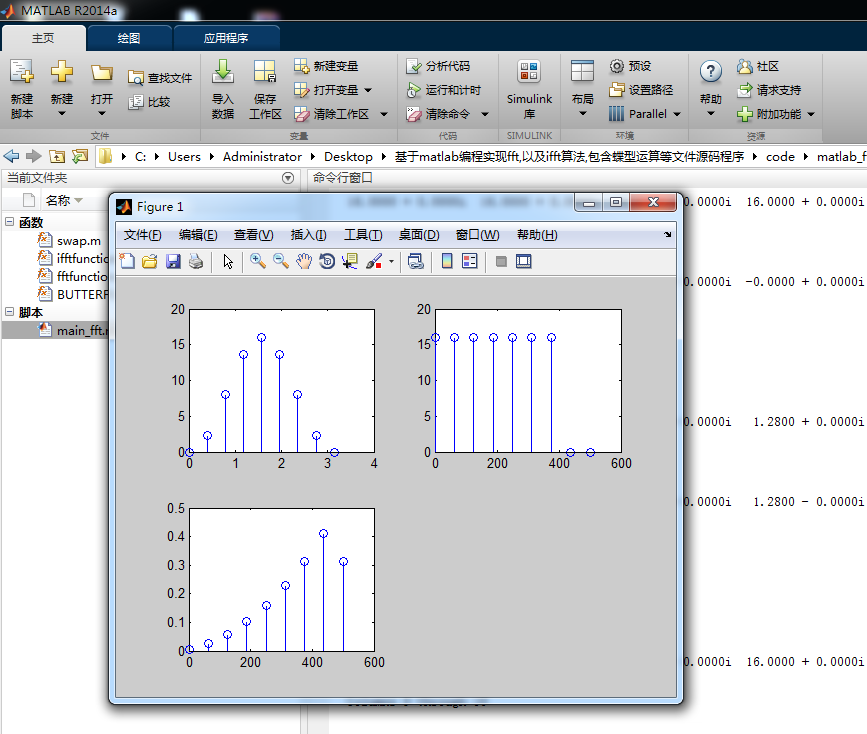Select the swap.m file
Viewport: 867px width, 734px height.
tap(70, 241)
